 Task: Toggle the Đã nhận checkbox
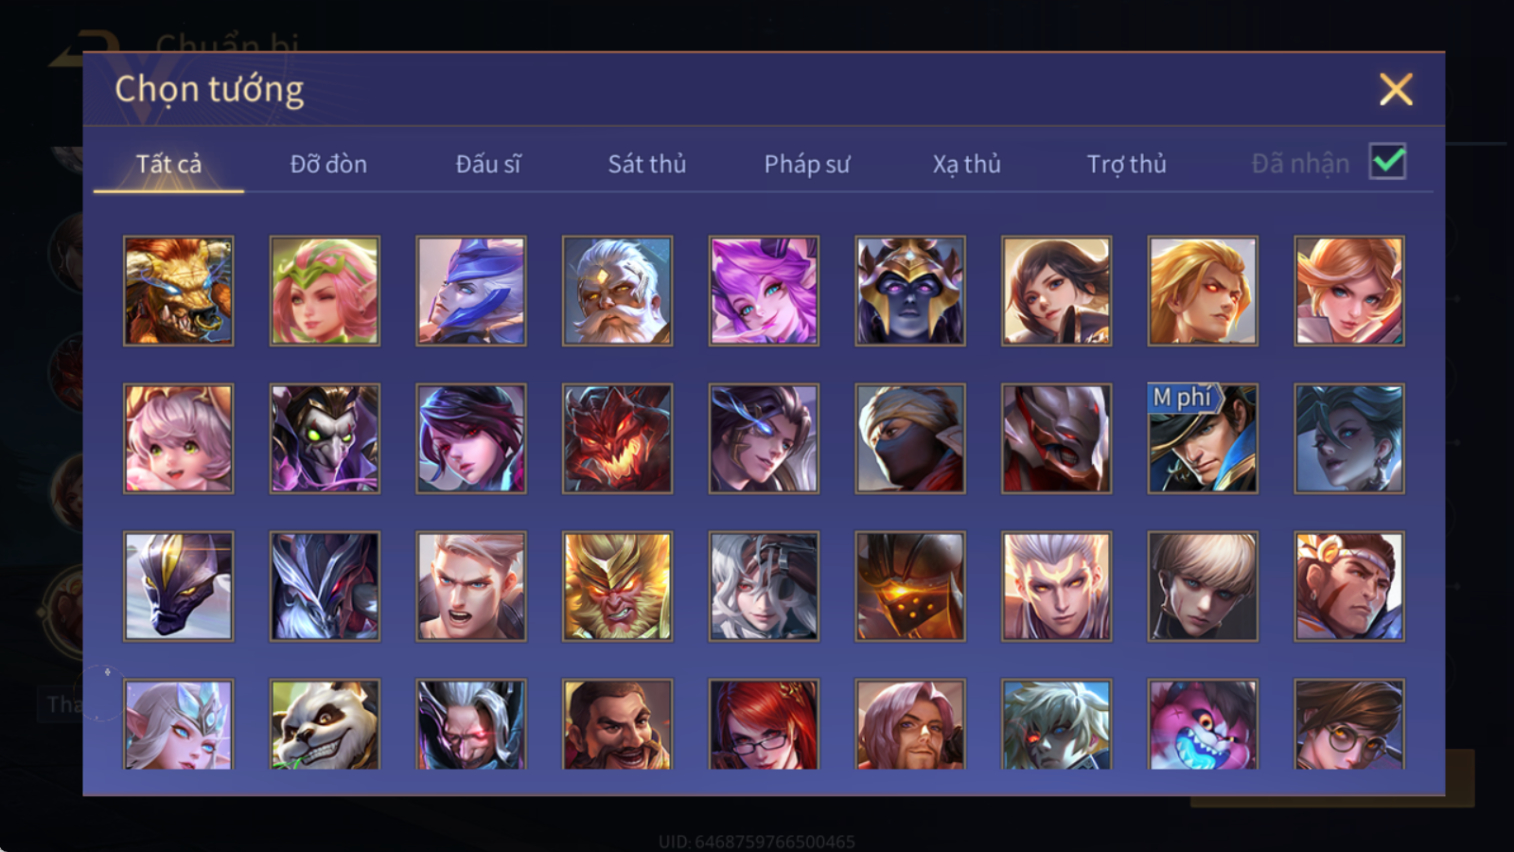pyautogui.click(x=1388, y=162)
